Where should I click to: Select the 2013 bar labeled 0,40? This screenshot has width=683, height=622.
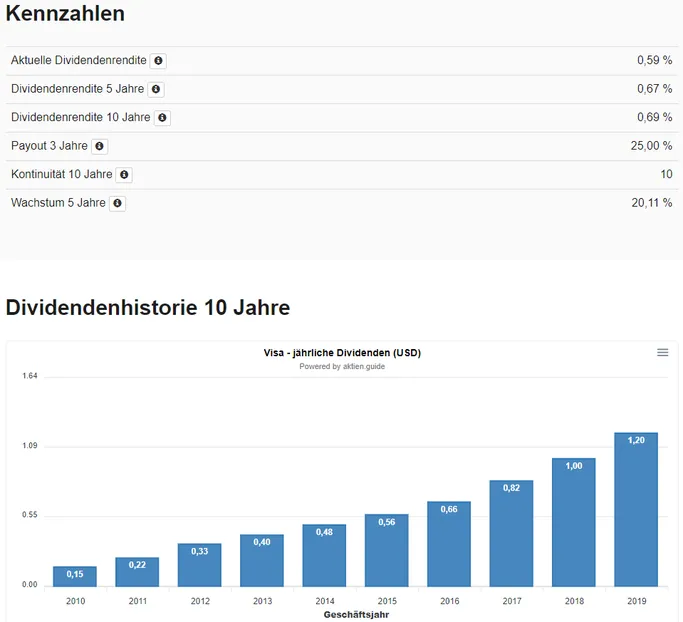pyautogui.click(x=262, y=561)
